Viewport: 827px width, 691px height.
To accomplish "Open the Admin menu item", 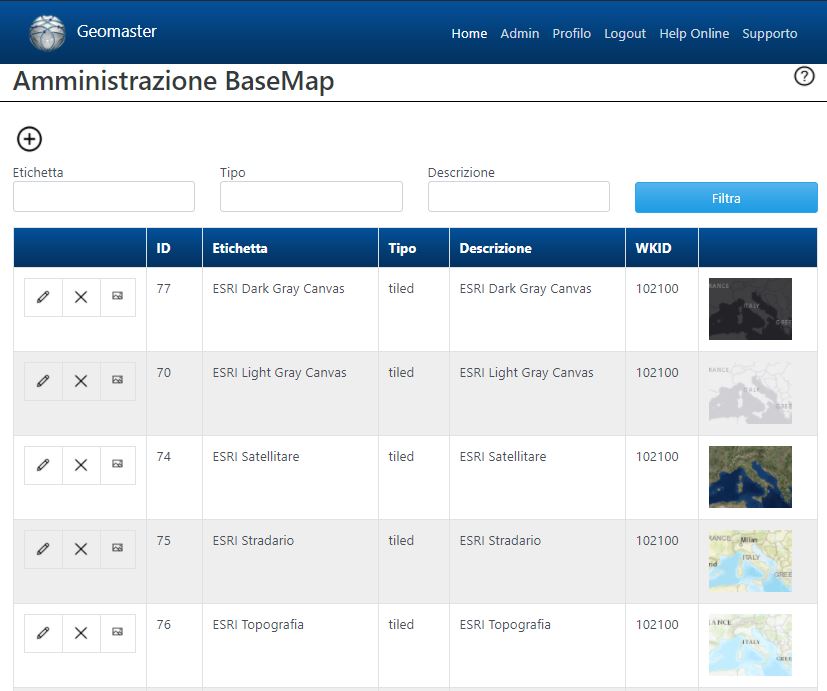I will (x=520, y=33).
